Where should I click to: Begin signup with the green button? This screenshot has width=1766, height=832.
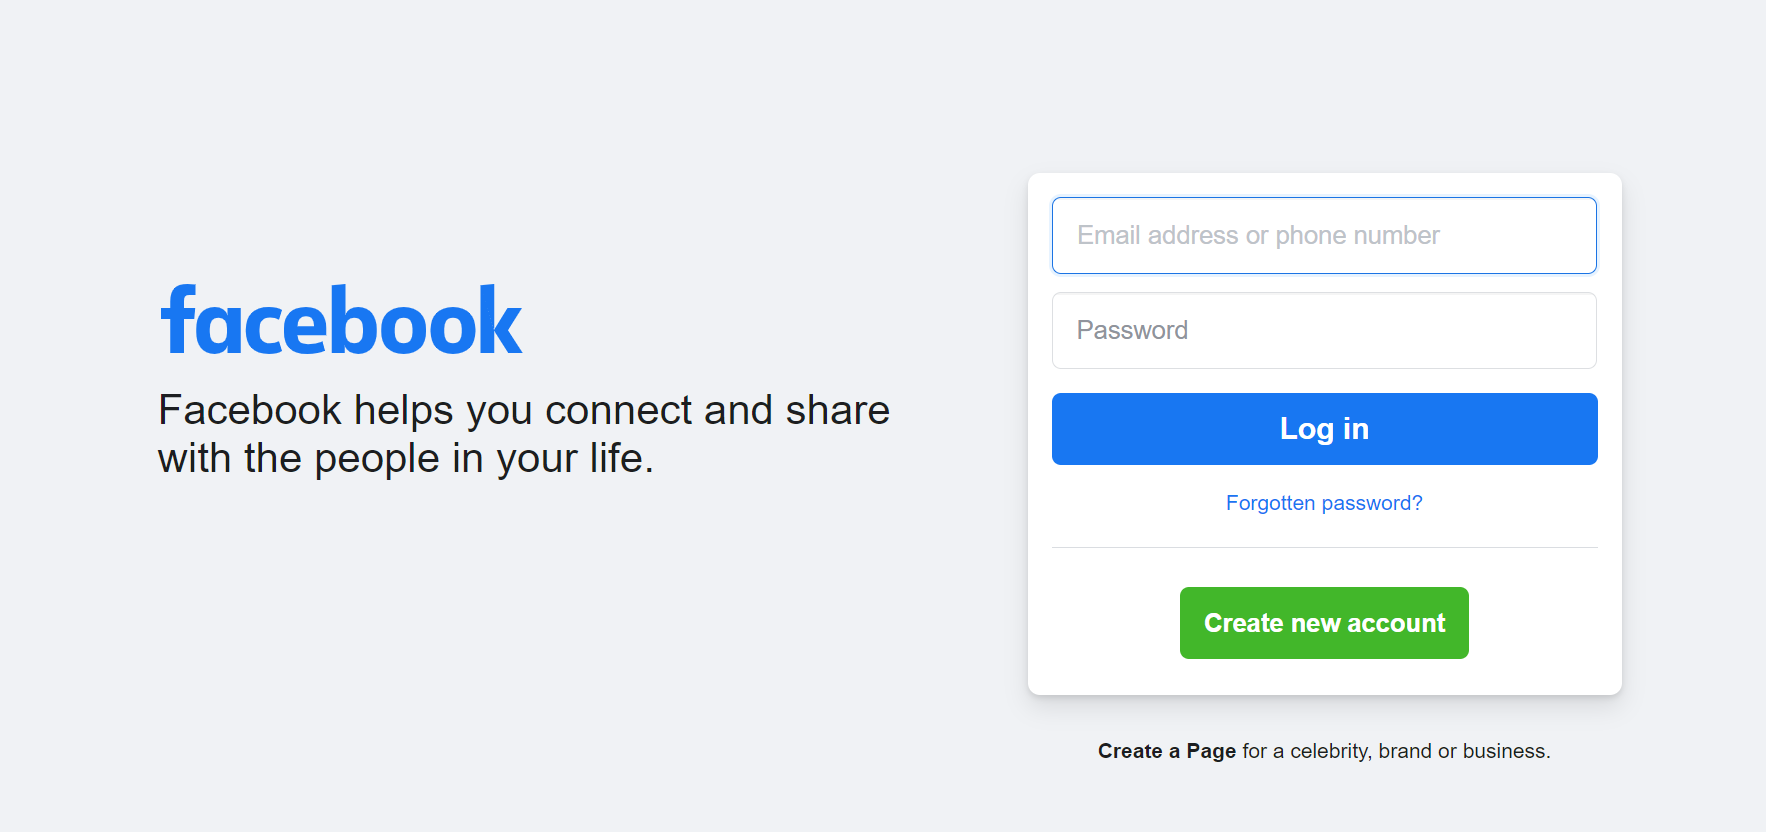tap(1324, 622)
